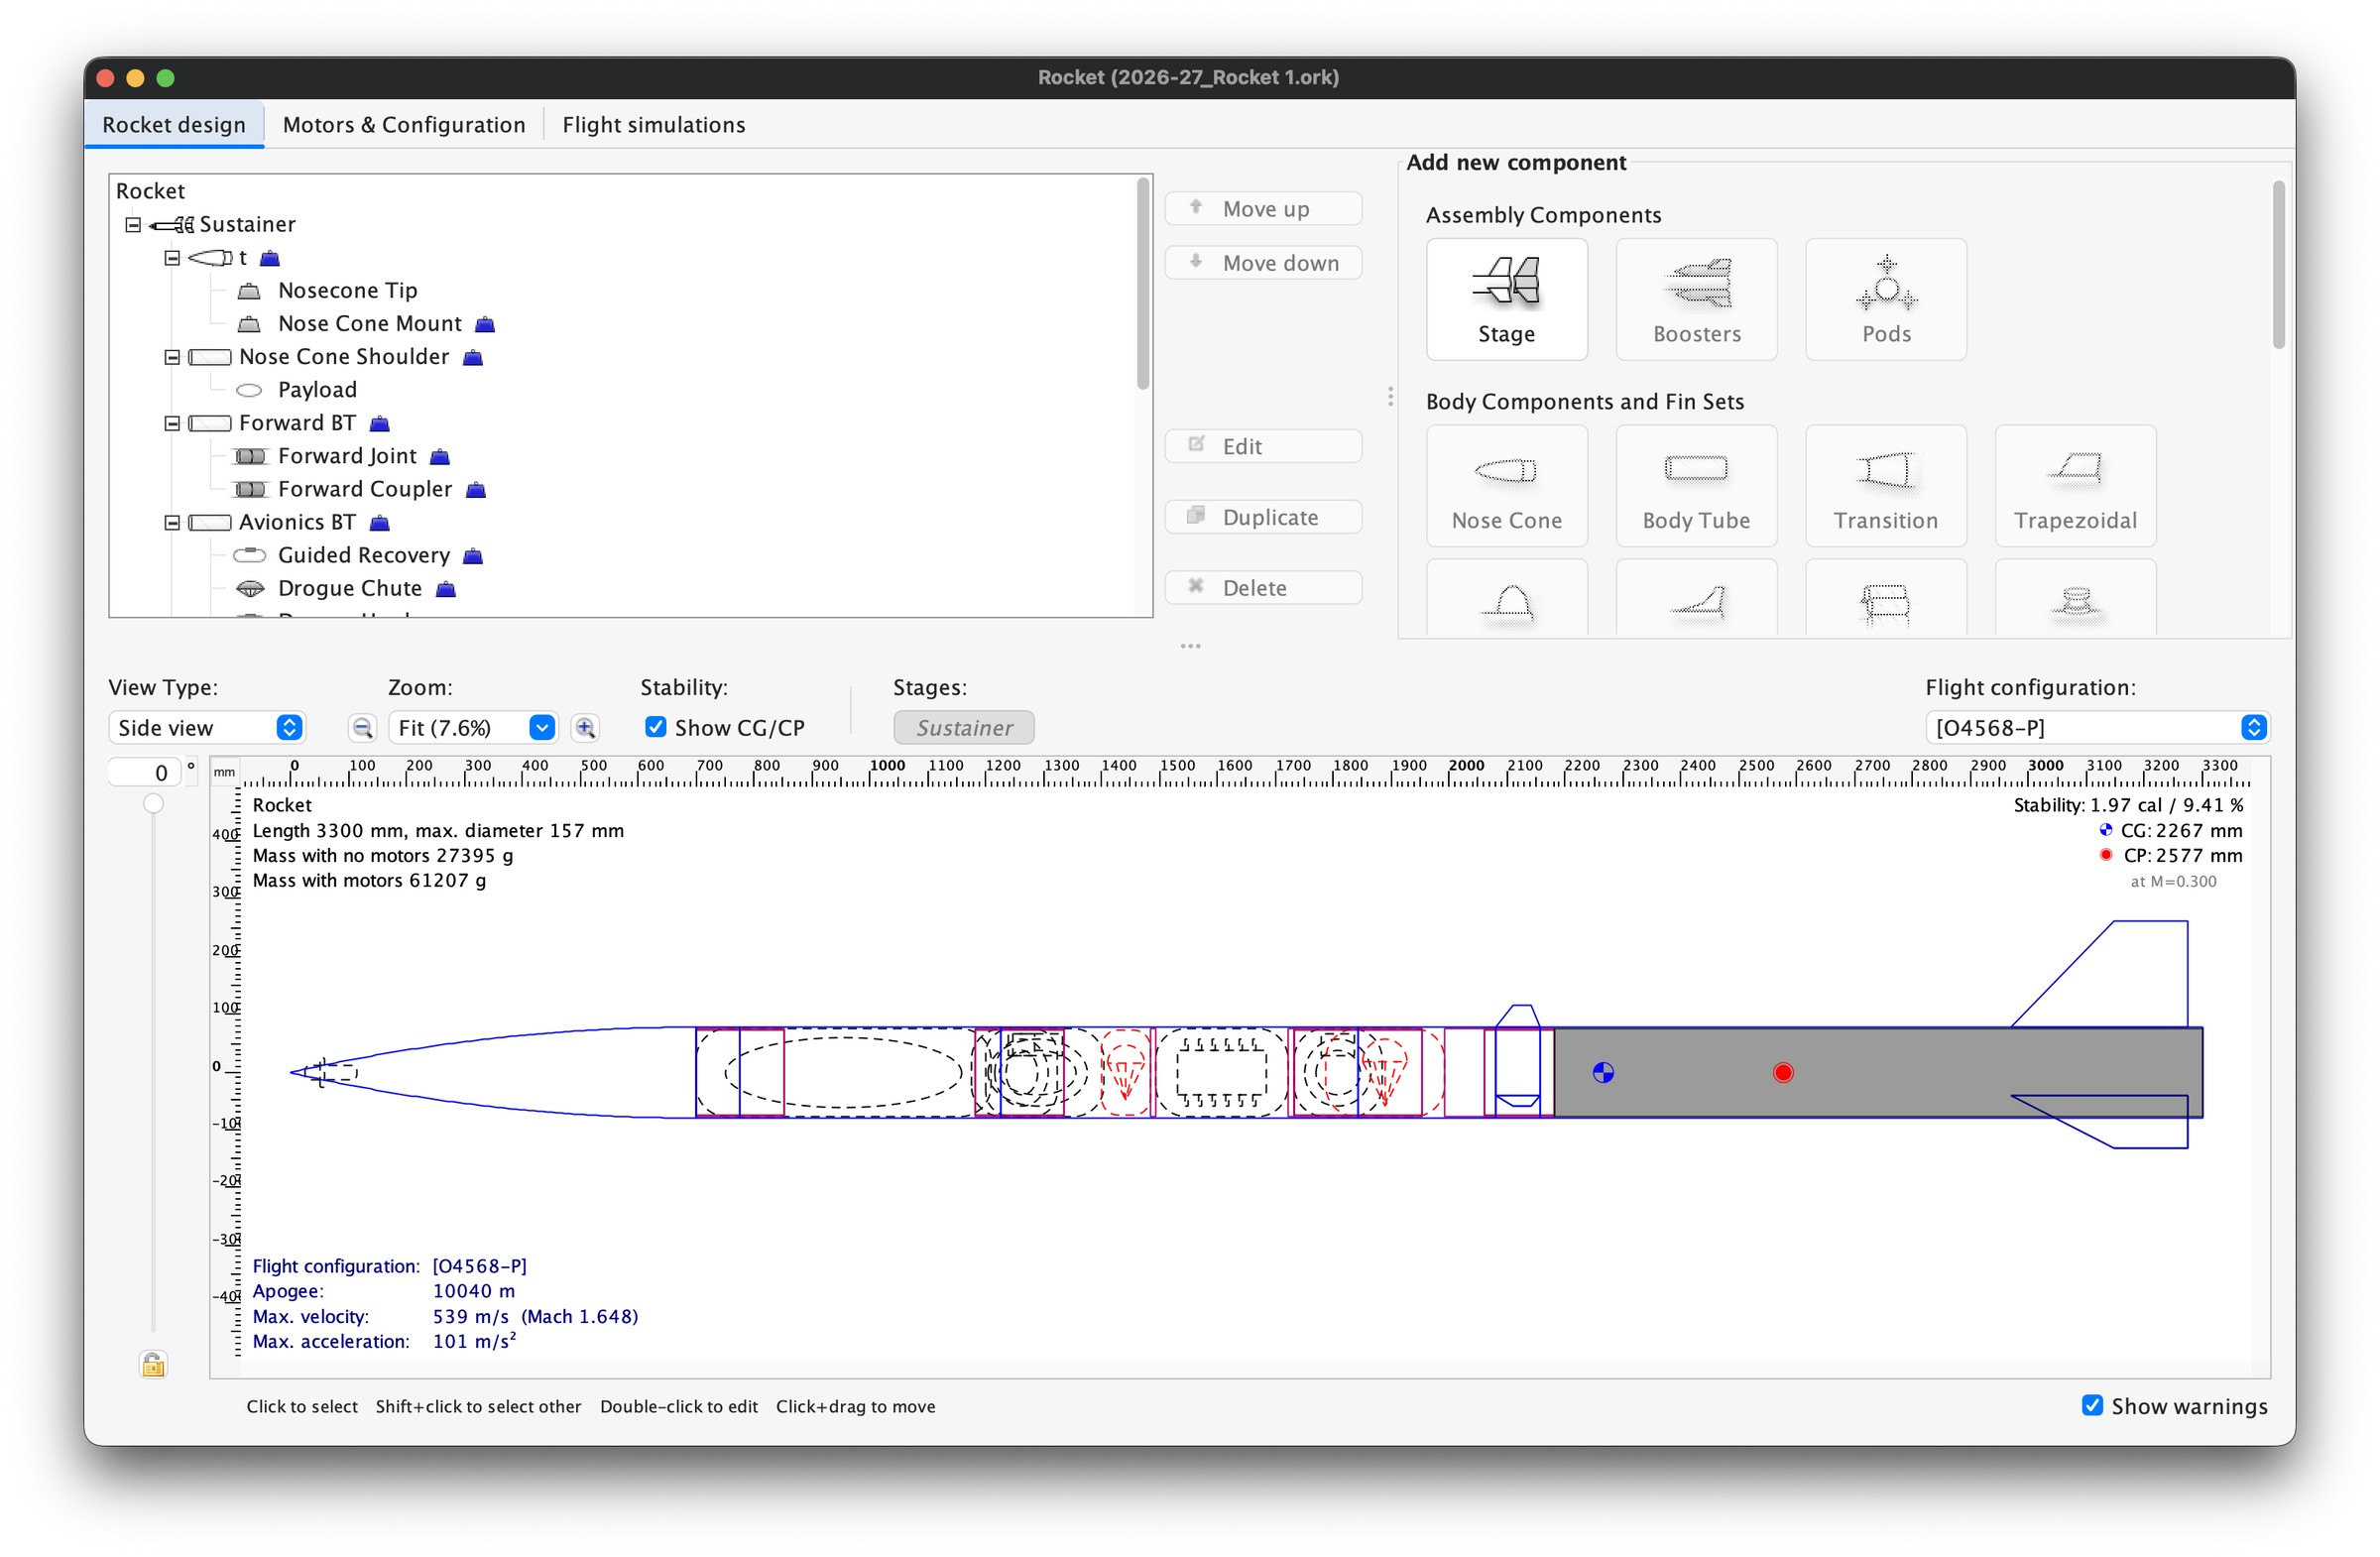Viewport: 2380px width, 1557px height.
Task: Collapse the Avionics BT tree node
Action: tap(172, 523)
